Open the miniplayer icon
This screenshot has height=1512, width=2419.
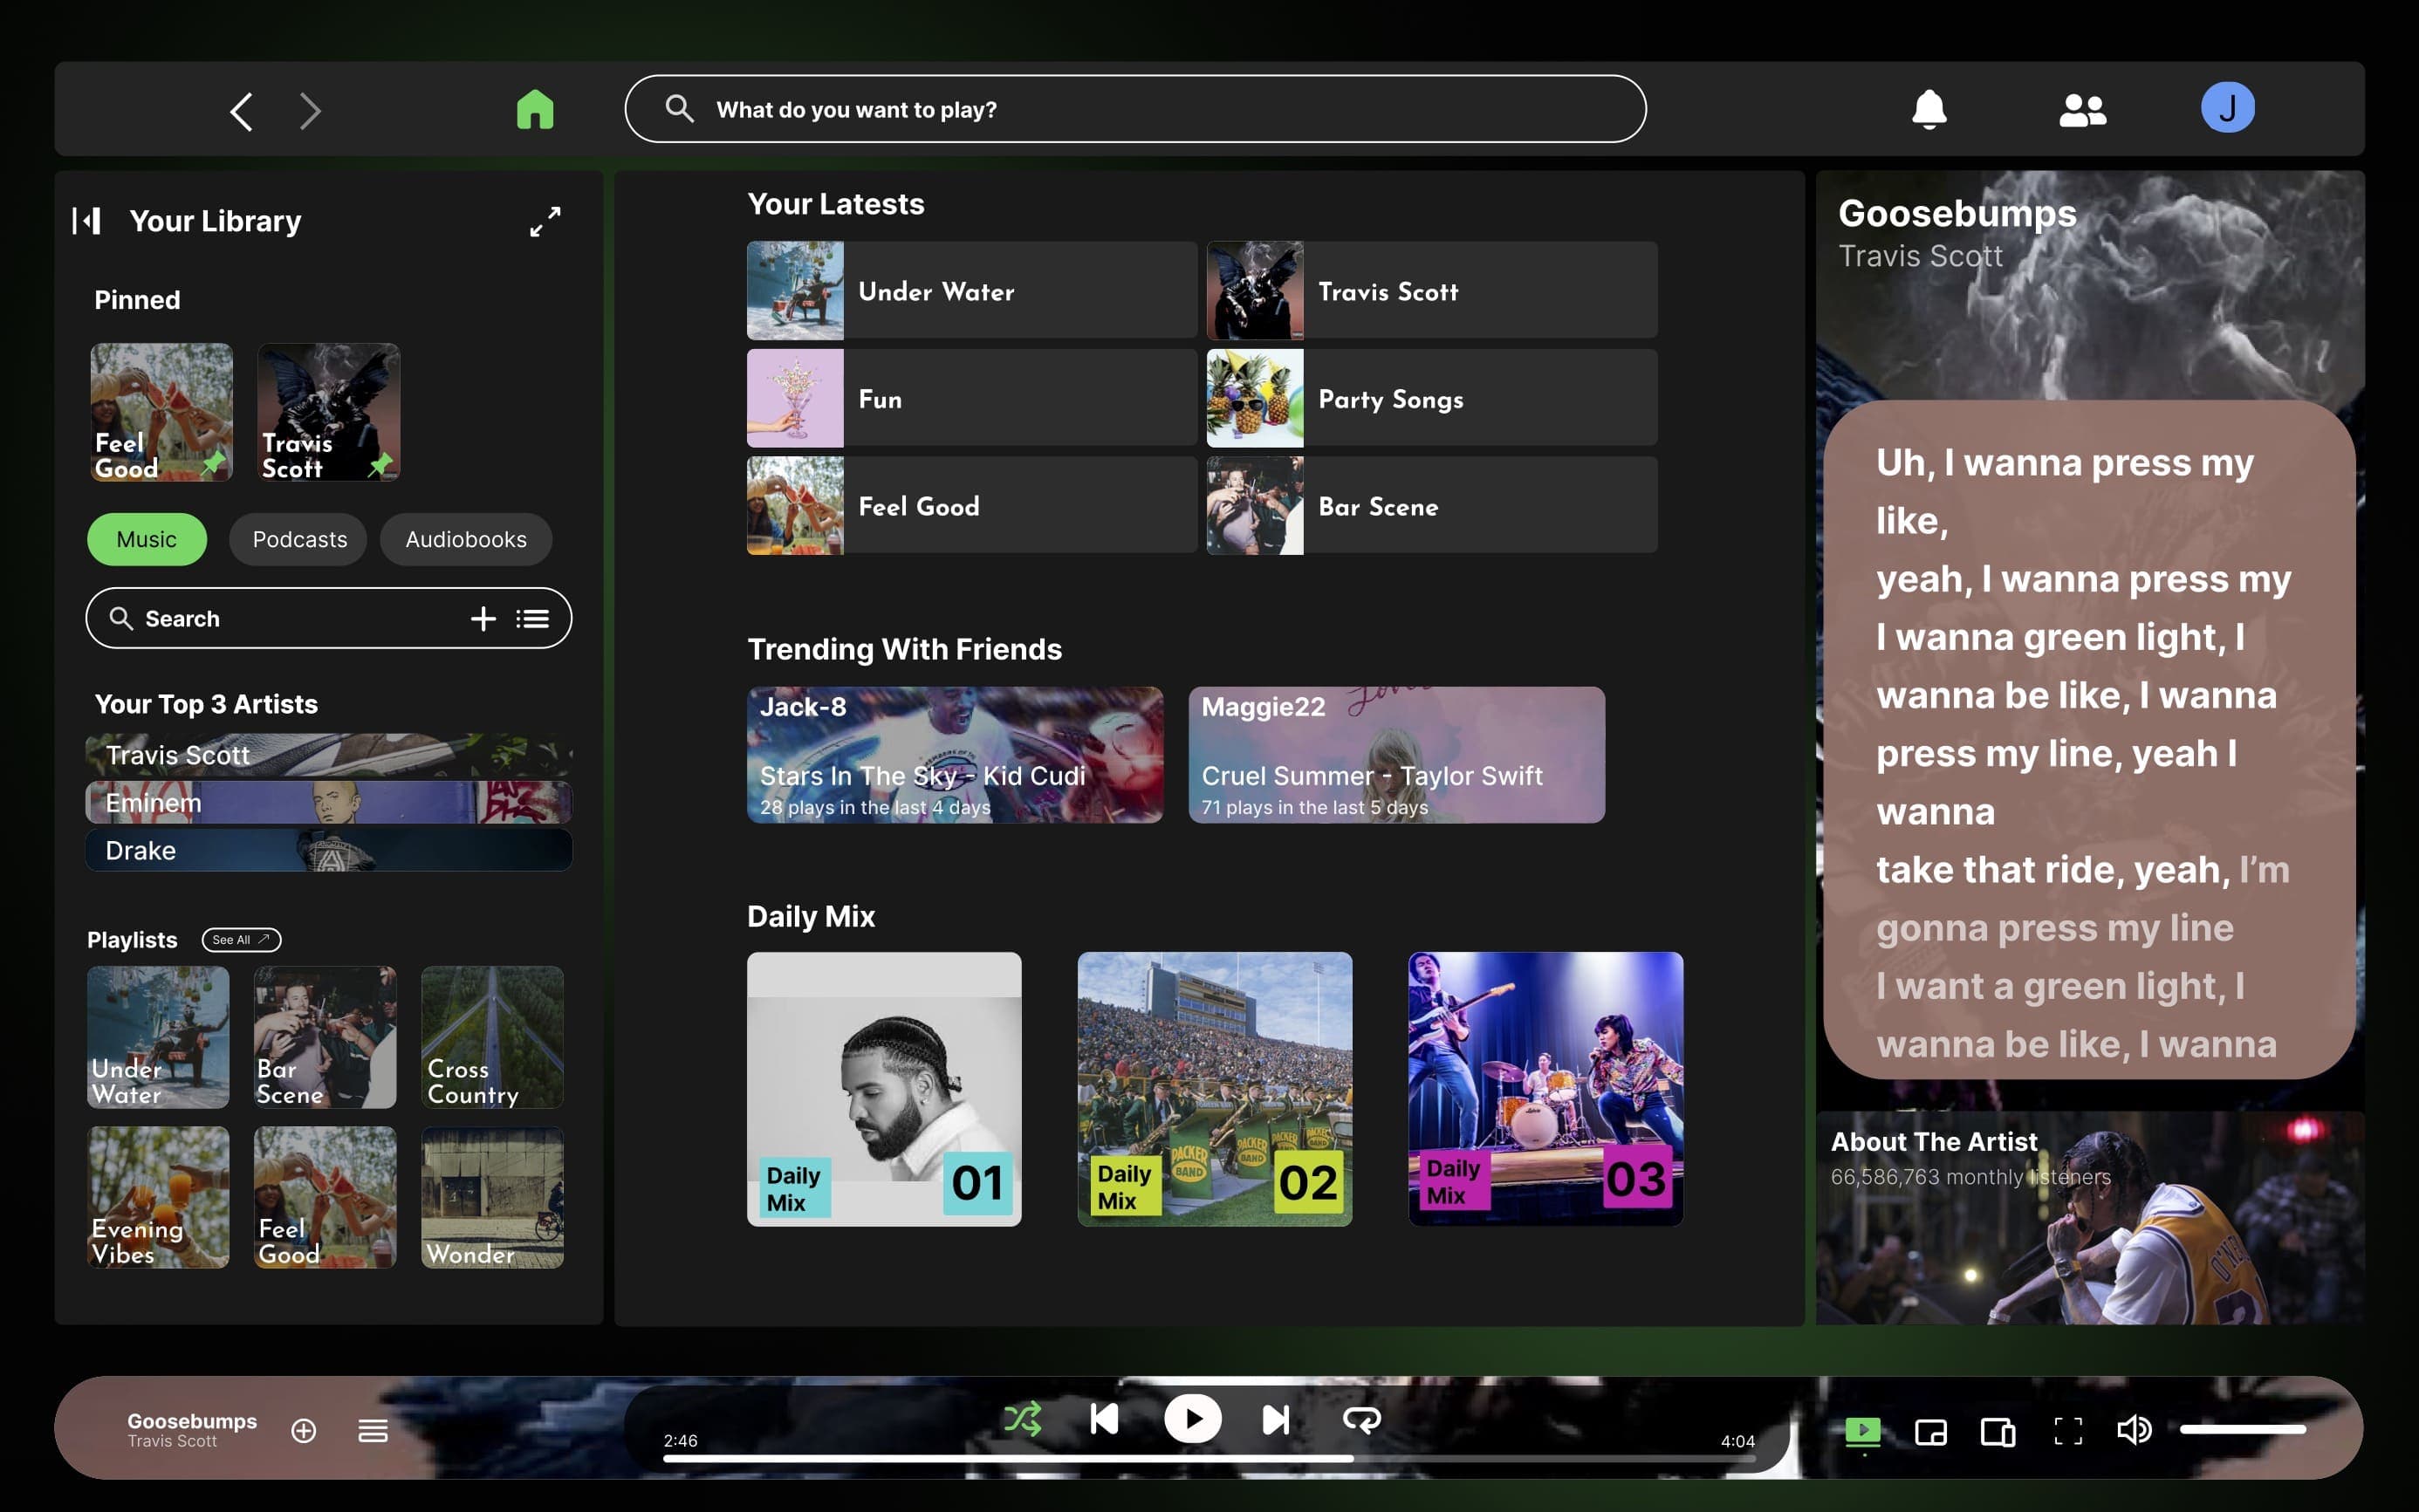pyautogui.click(x=1930, y=1431)
